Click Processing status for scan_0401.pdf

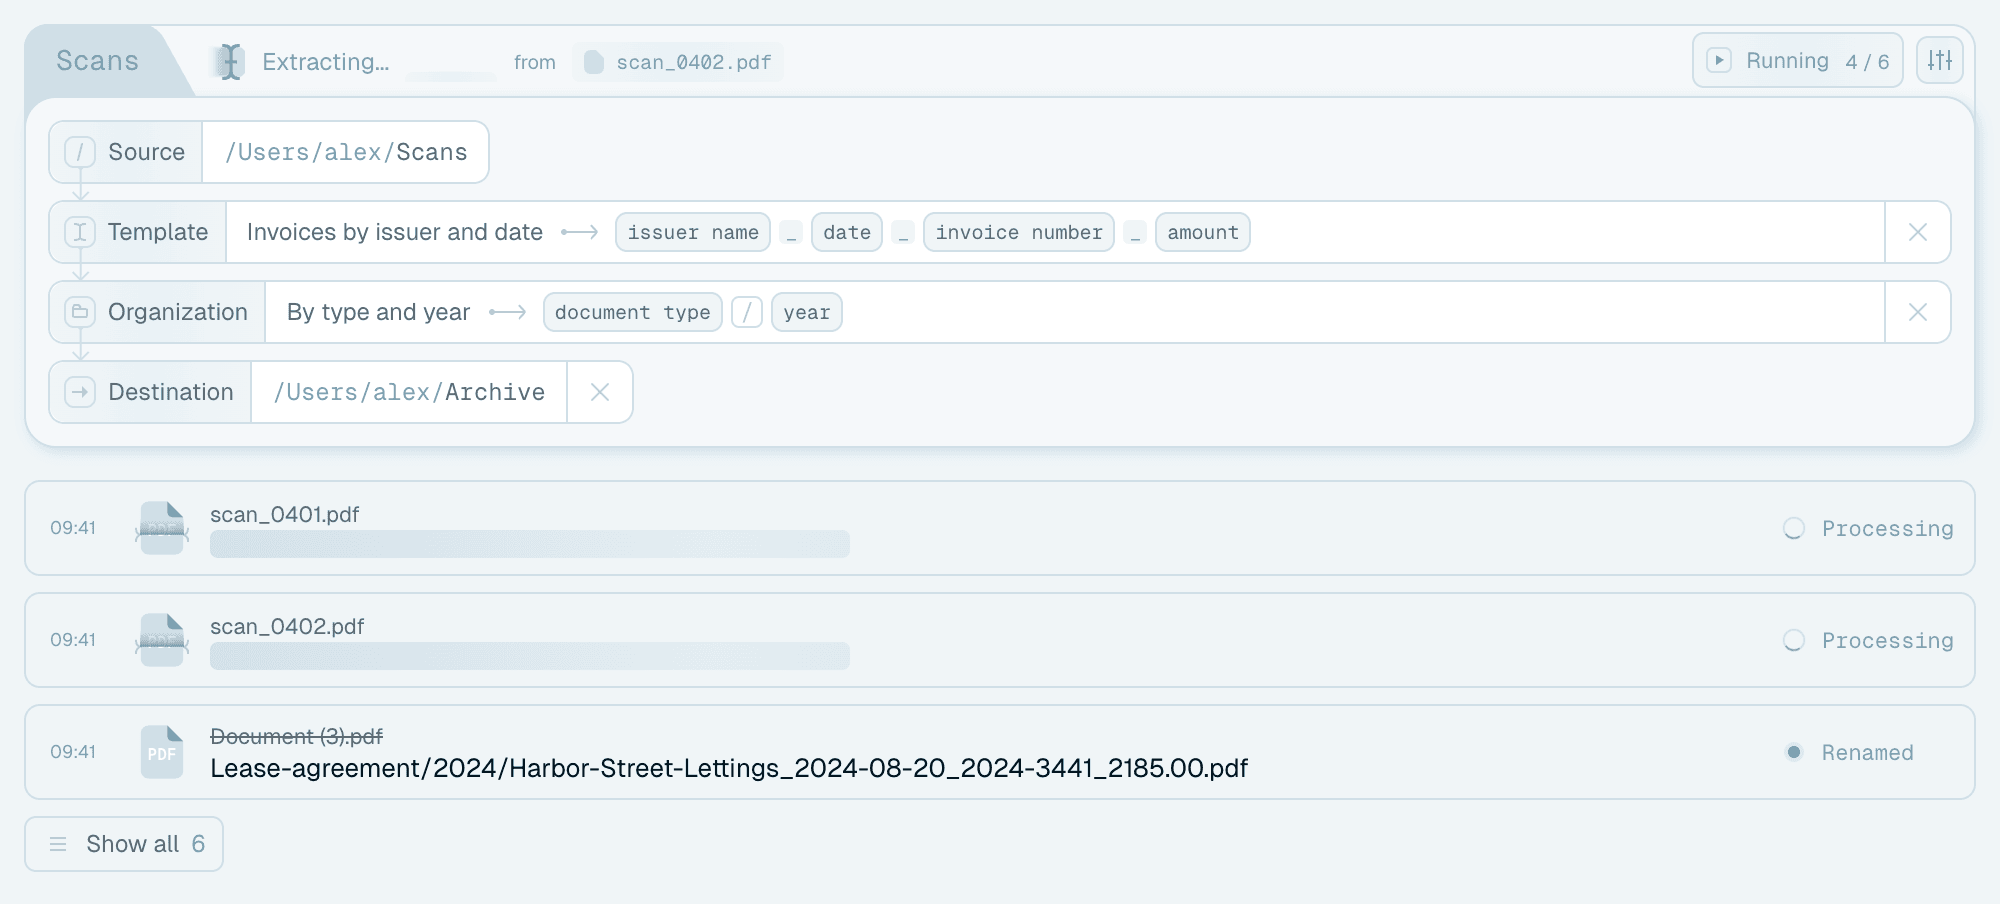coord(1868,528)
